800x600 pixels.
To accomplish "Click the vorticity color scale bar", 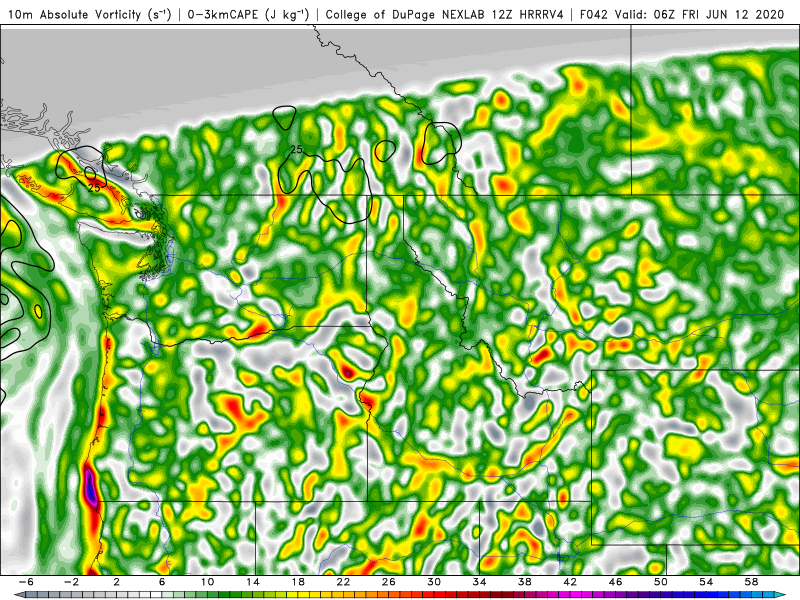I will pyautogui.click(x=400, y=595).
